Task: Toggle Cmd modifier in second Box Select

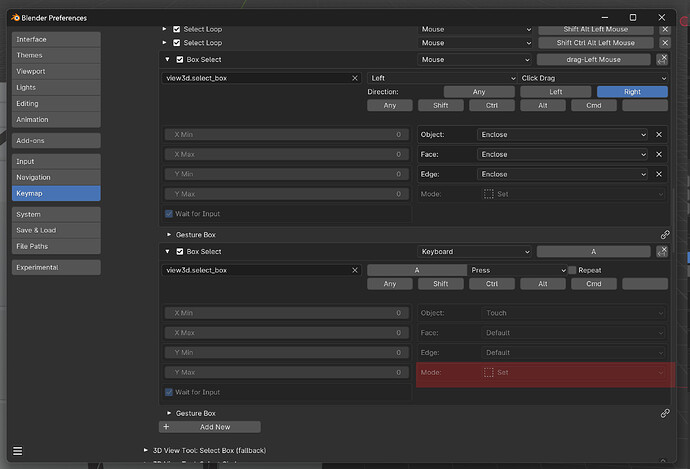Action: 594,284
